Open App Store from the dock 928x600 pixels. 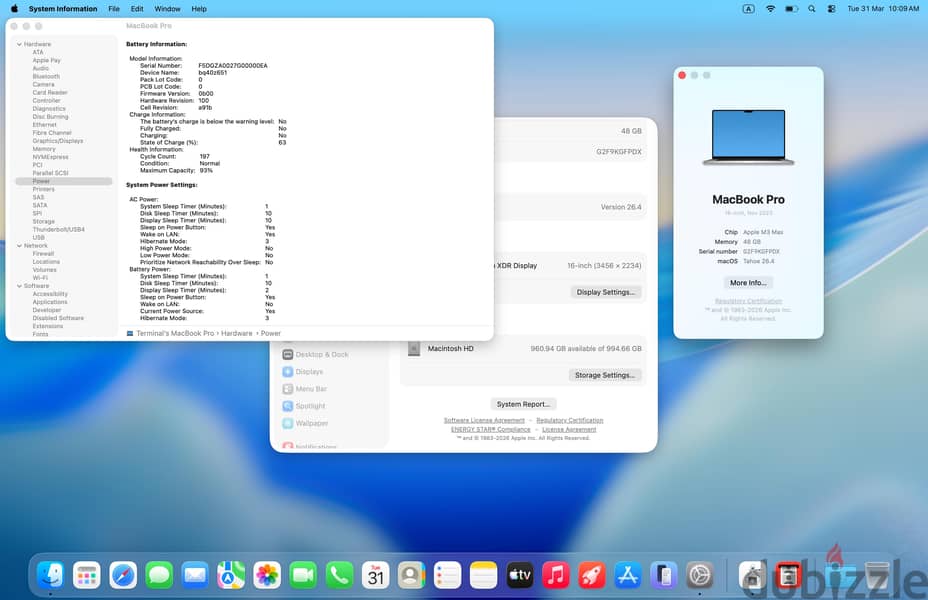point(628,575)
